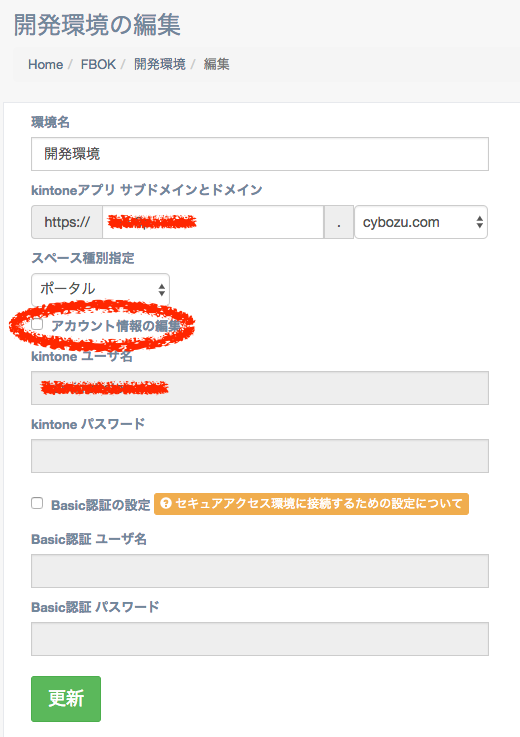Click the Home breadcrumb link
This screenshot has width=520, height=737.
[46, 64]
